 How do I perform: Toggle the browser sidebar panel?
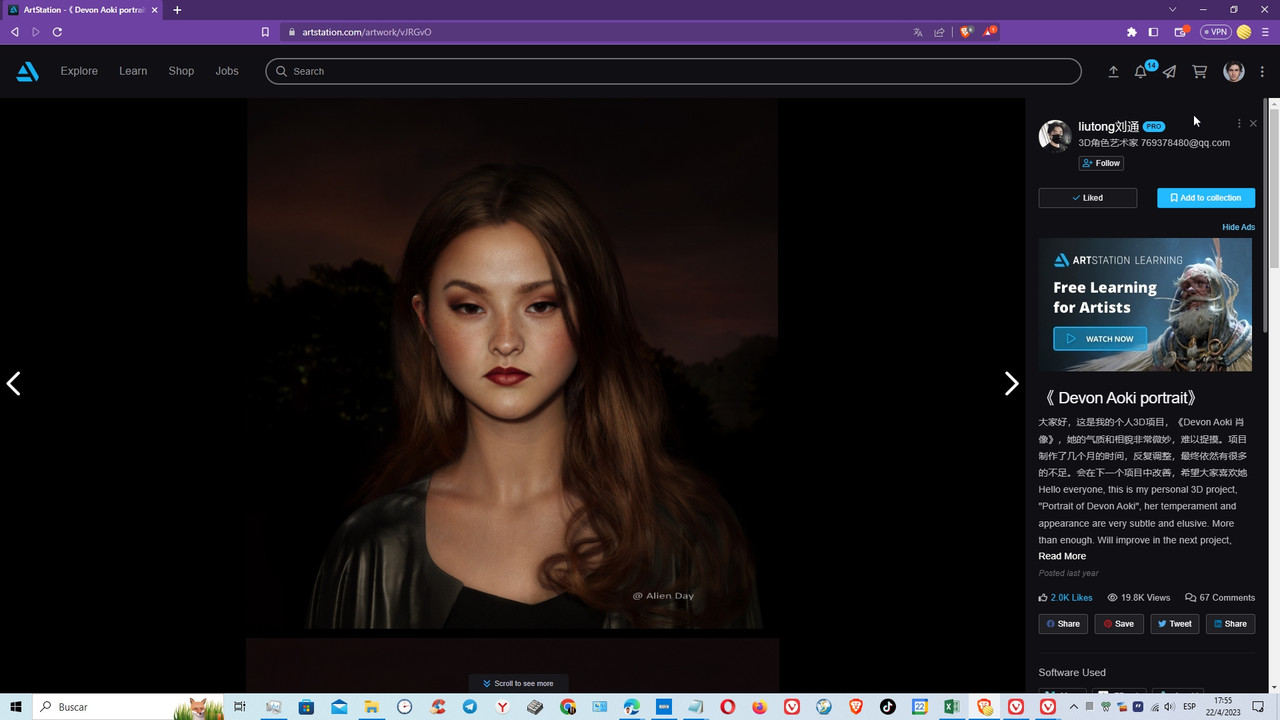[x=1153, y=32]
